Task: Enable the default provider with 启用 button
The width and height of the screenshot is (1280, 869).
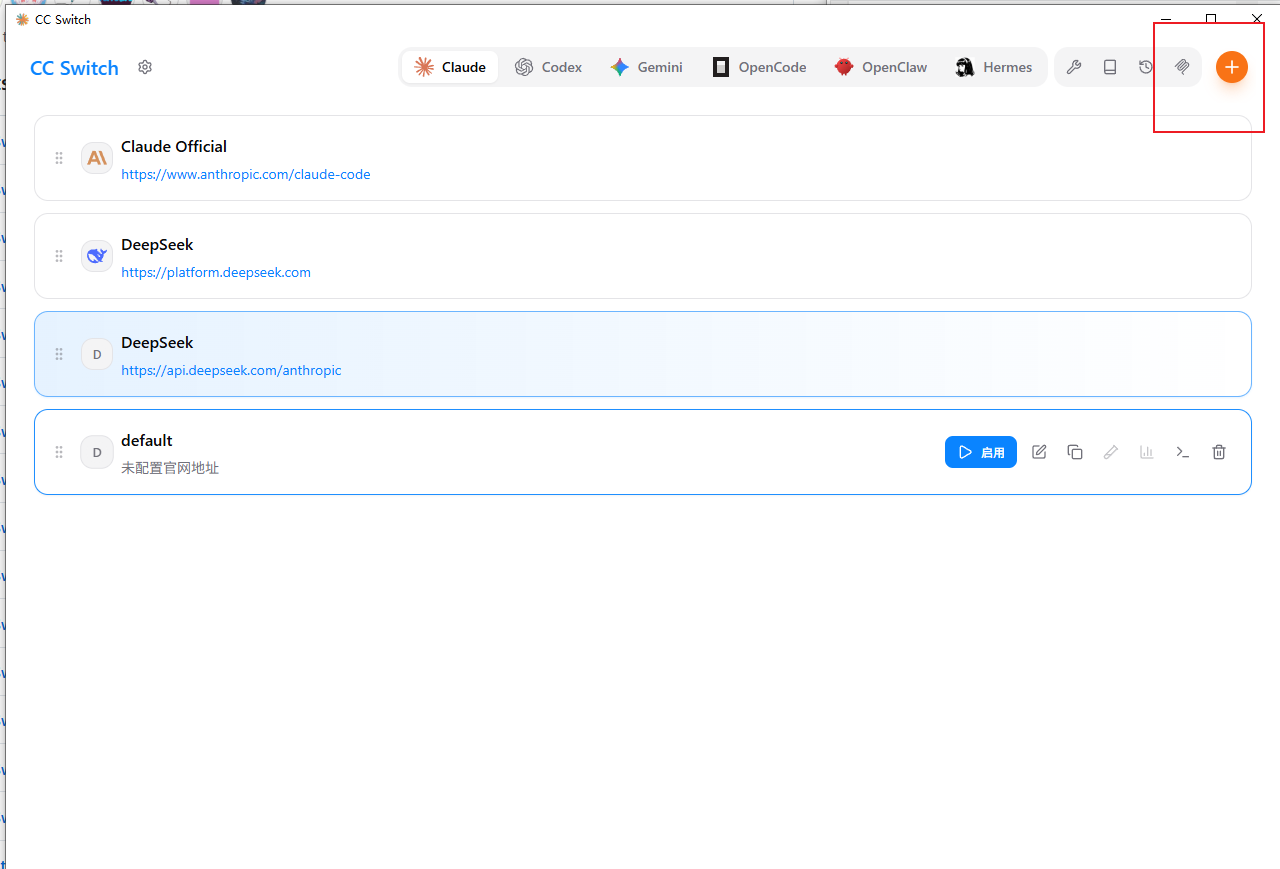Action: pyautogui.click(x=981, y=452)
